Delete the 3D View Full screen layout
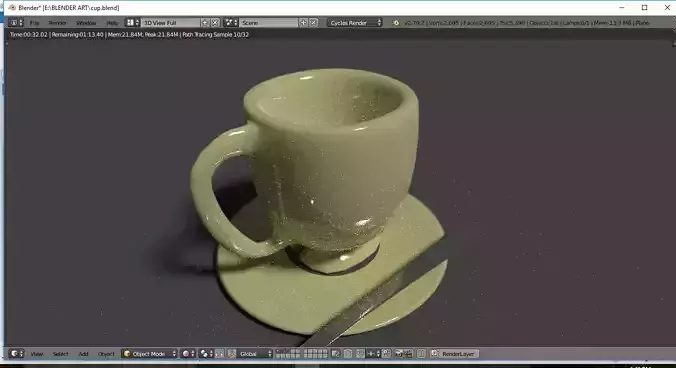Screen dimensions: 676x368 click(215, 23)
